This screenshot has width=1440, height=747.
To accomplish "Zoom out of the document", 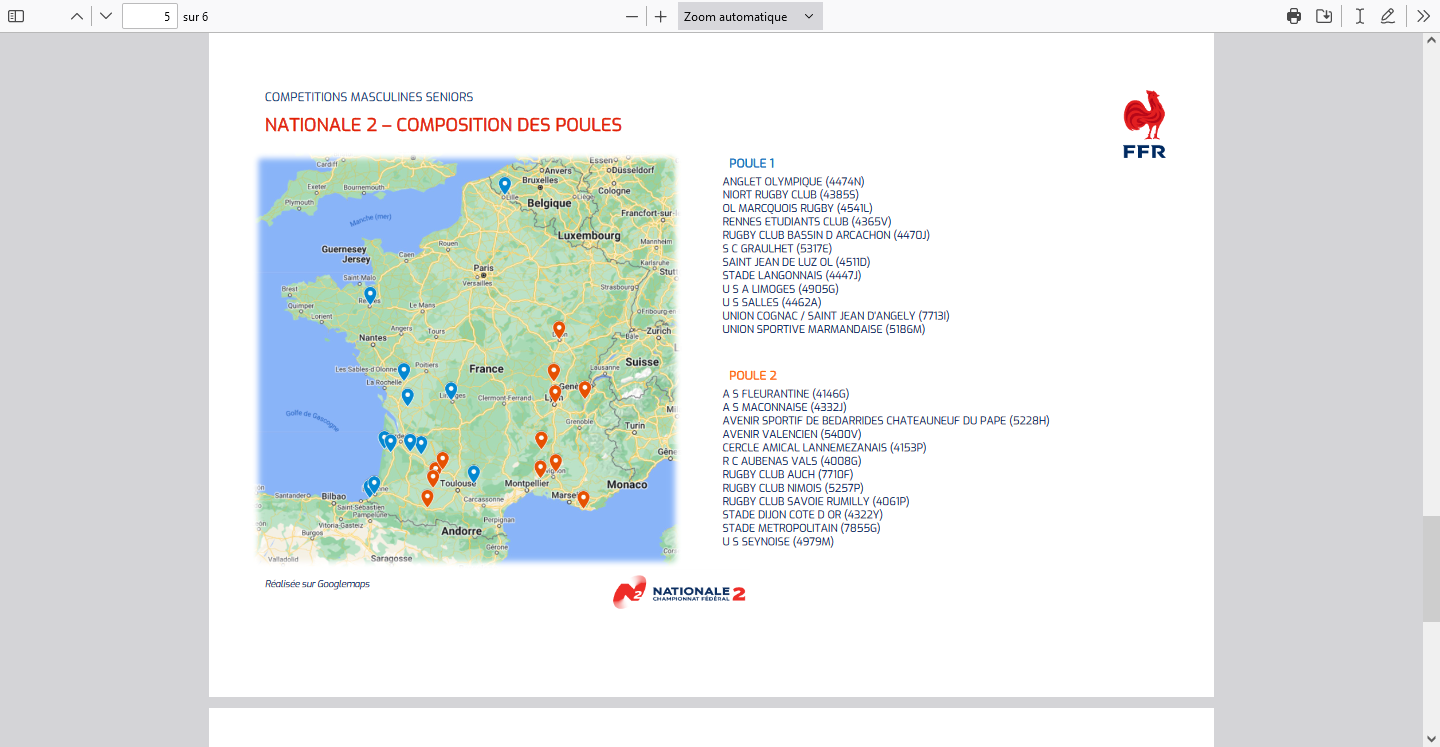I will coord(632,16).
